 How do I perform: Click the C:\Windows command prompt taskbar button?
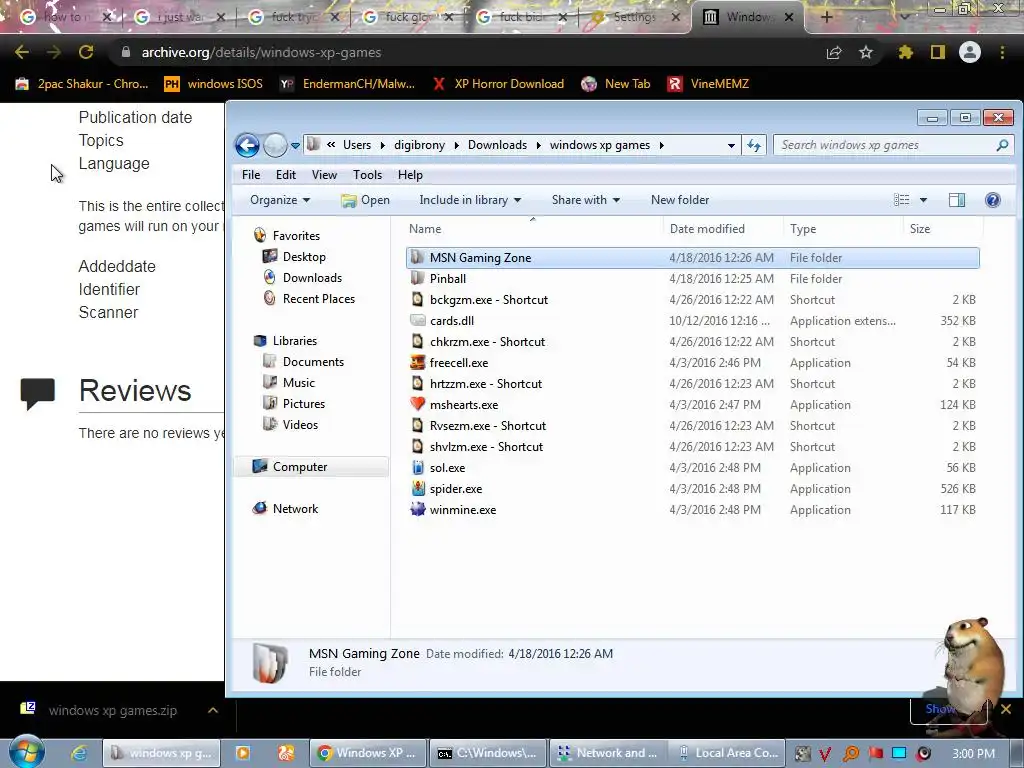(487, 753)
